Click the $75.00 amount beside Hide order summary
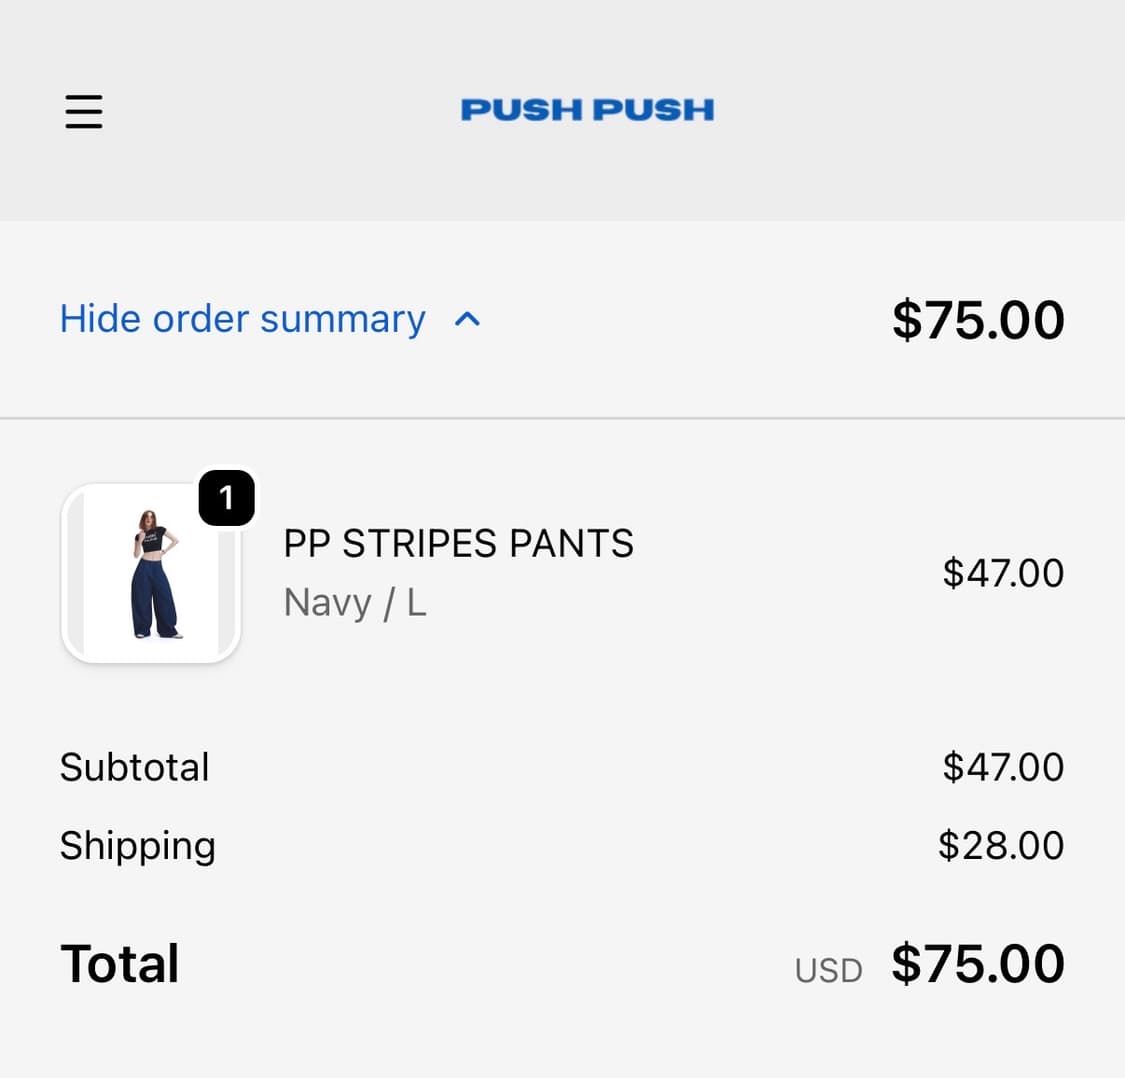Image resolution: width=1125 pixels, height=1078 pixels. click(x=977, y=320)
